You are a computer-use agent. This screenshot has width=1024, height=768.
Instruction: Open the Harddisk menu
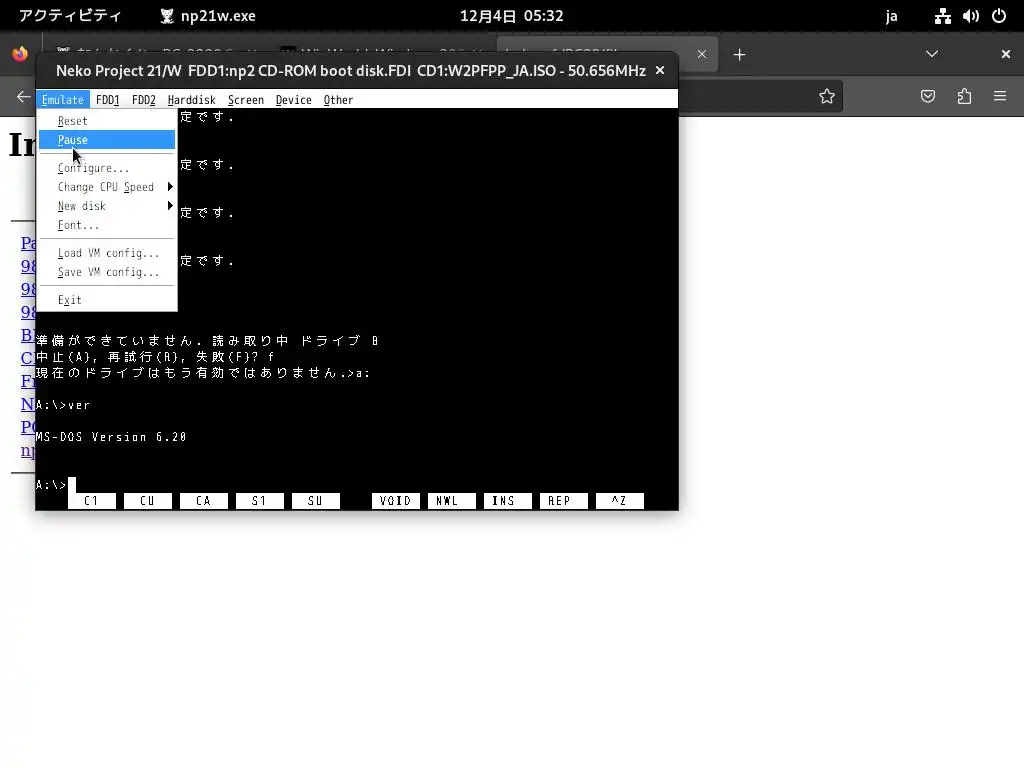coord(191,100)
